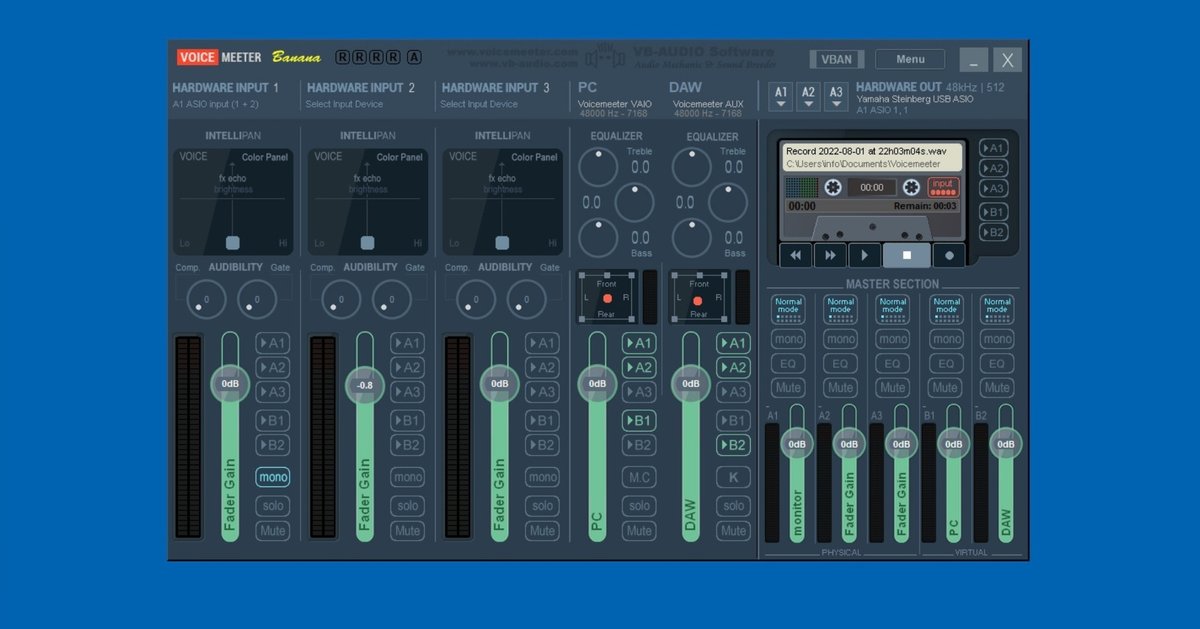This screenshot has width=1200, height=629.
Task: Open Hardware Input 1 device list
Action: 215,104
